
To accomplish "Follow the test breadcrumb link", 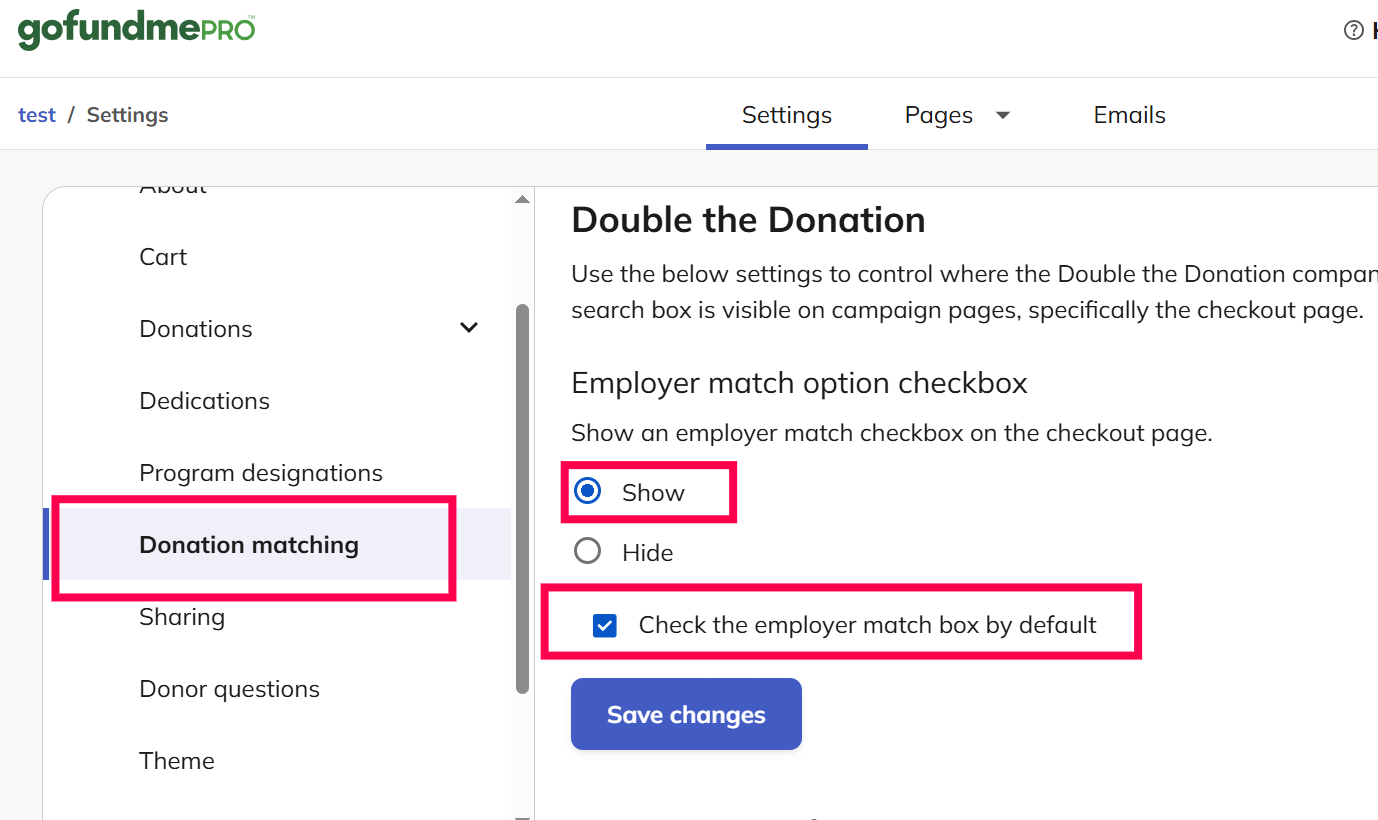I will (x=37, y=115).
